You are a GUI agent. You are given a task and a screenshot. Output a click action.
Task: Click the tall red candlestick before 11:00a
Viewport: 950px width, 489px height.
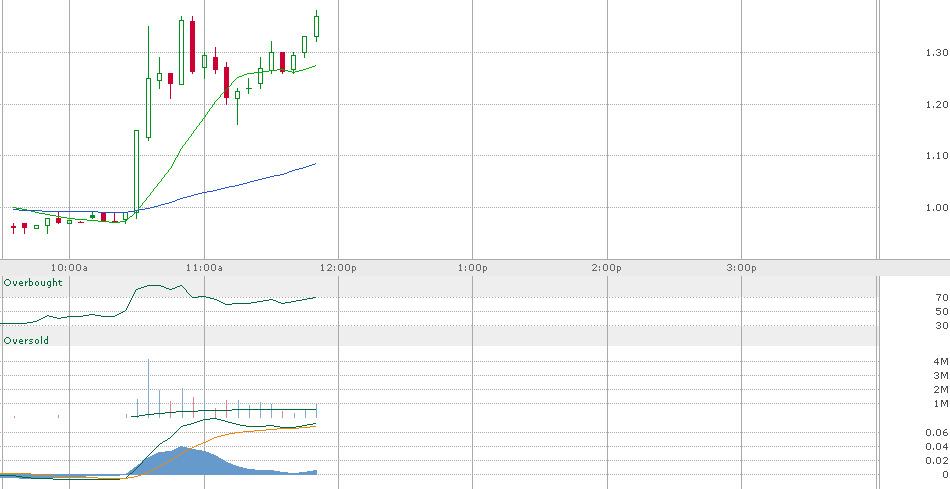pyautogui.click(x=193, y=45)
